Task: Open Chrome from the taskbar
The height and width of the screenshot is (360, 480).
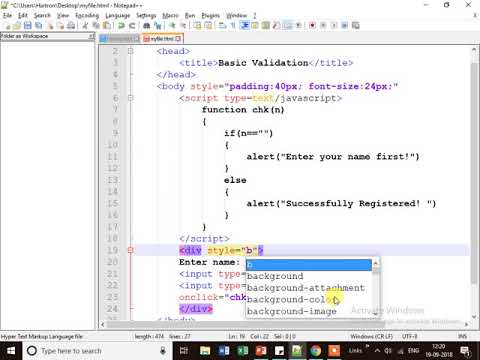Action: pyautogui.click(x=315, y=351)
